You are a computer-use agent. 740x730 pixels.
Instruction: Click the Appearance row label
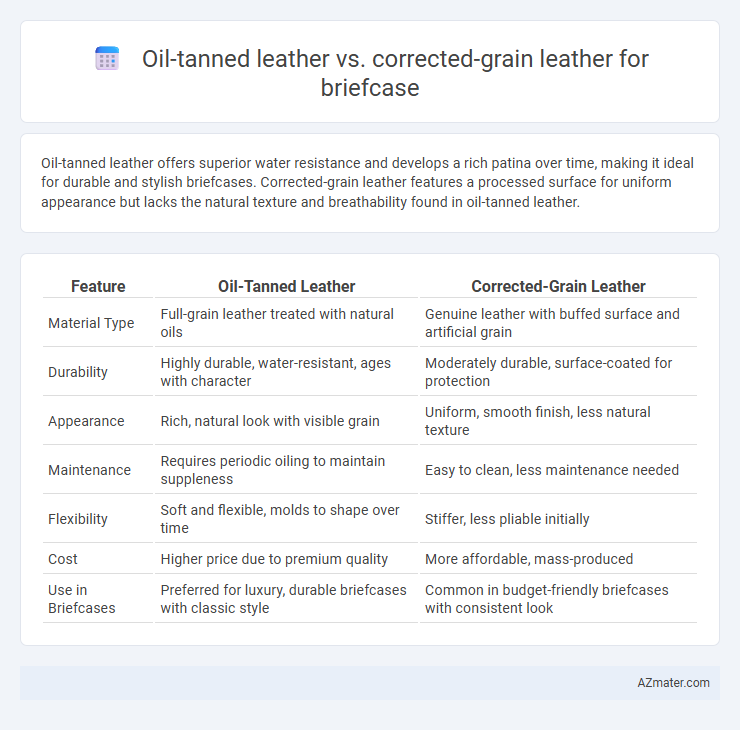pyautogui.click(x=86, y=421)
